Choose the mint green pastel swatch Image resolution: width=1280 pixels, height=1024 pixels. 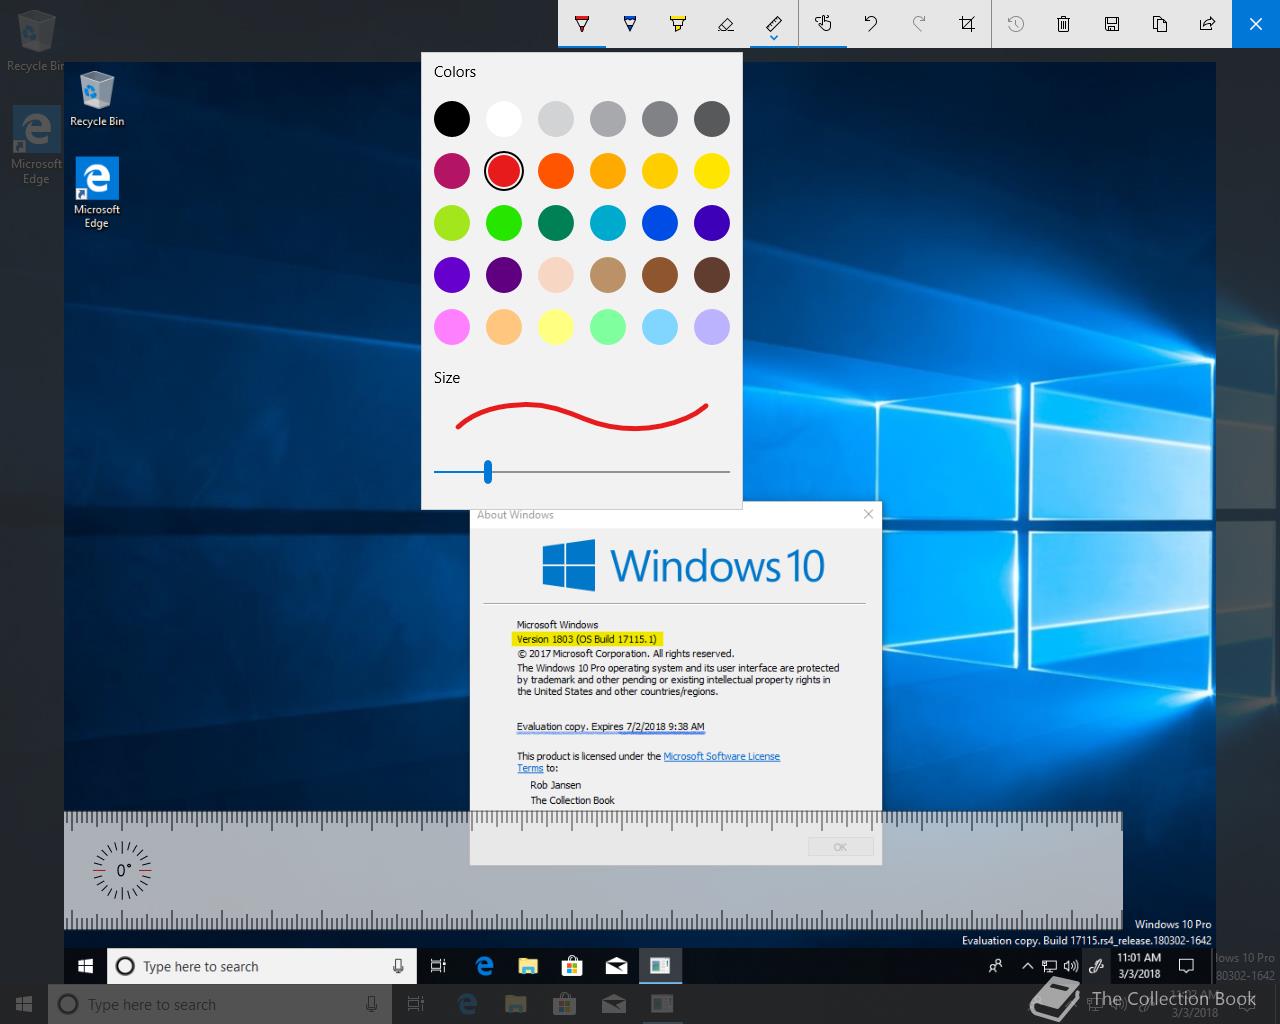point(608,327)
